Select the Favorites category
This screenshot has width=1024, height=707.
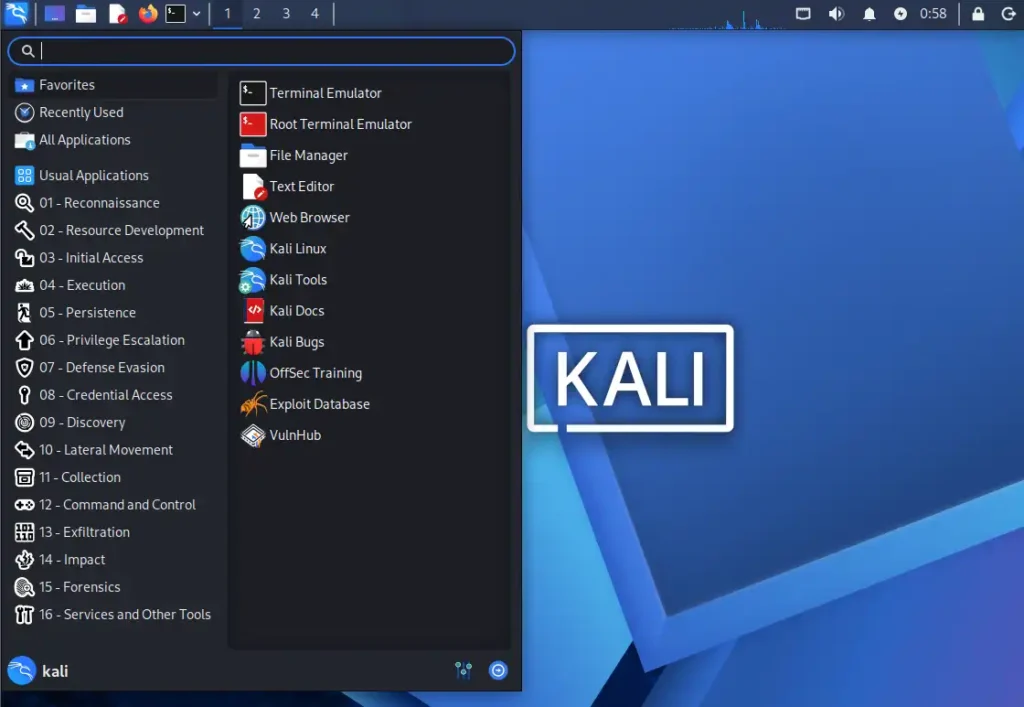[114, 85]
